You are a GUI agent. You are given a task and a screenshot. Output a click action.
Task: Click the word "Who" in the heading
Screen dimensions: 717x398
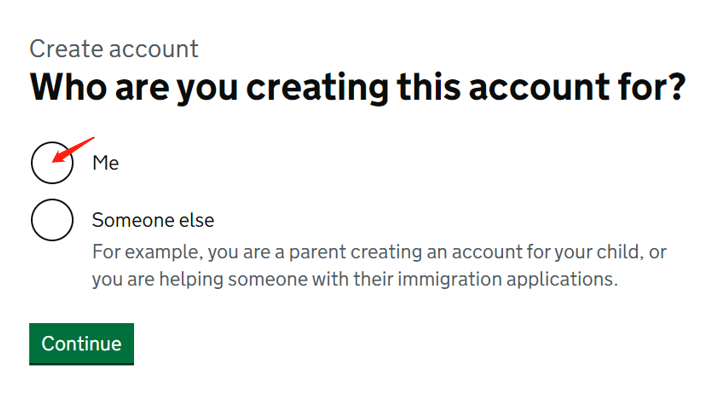(x=69, y=87)
